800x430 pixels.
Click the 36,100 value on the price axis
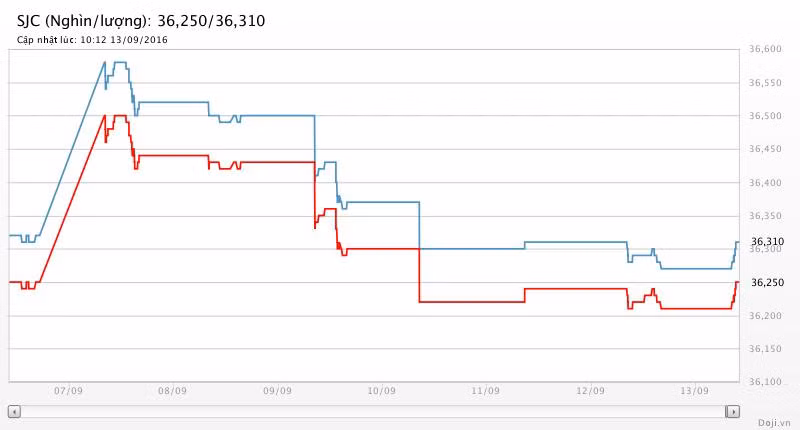(765, 382)
